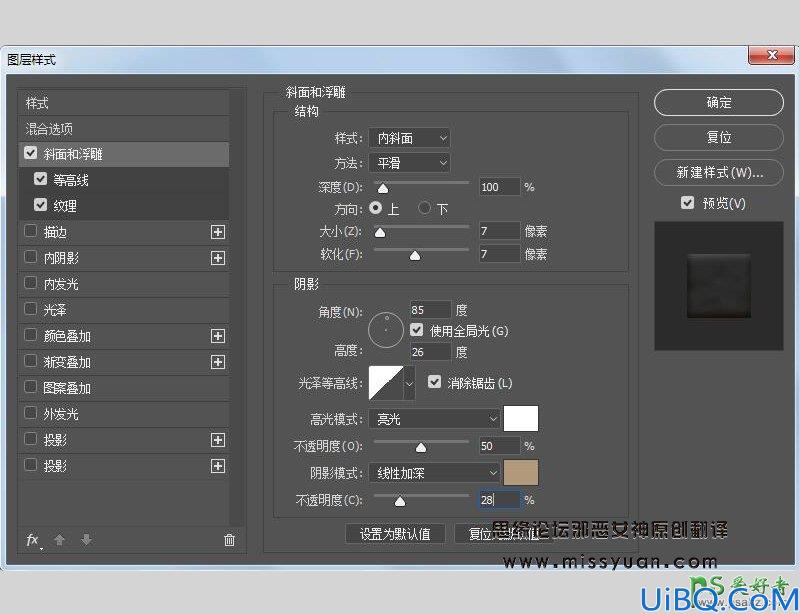This screenshot has height=614, width=800.
Task: Click the trash delete effect icon
Action: coord(229,540)
